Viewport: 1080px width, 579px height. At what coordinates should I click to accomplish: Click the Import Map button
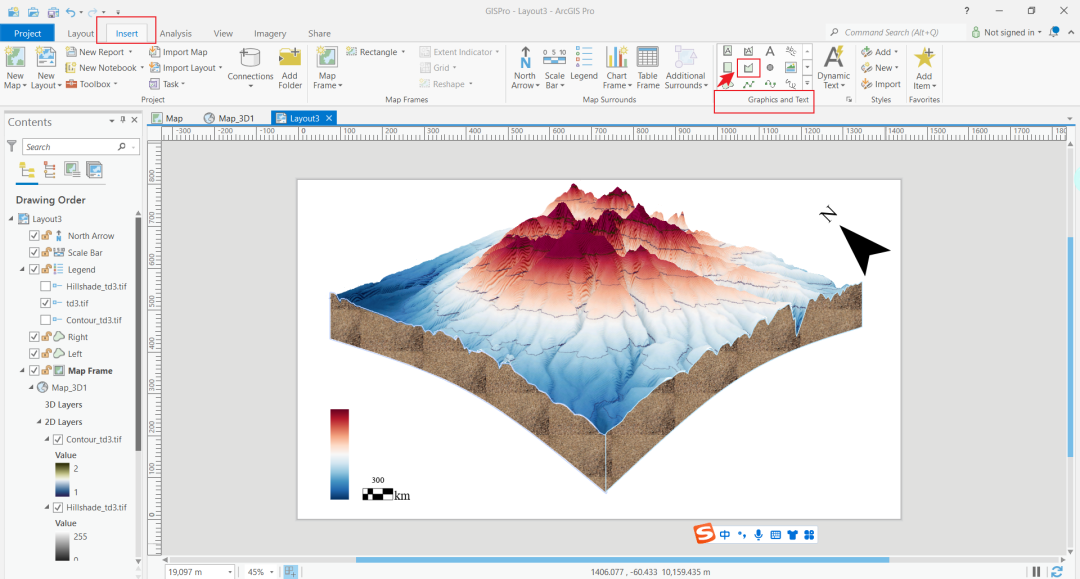[x=178, y=52]
